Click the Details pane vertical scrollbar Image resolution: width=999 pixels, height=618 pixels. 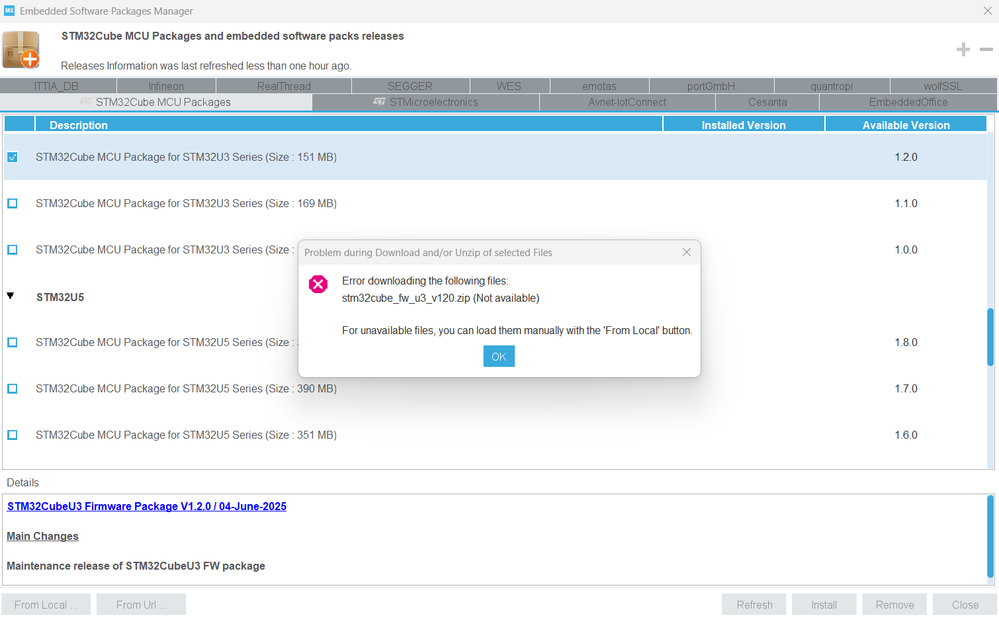tap(990, 537)
